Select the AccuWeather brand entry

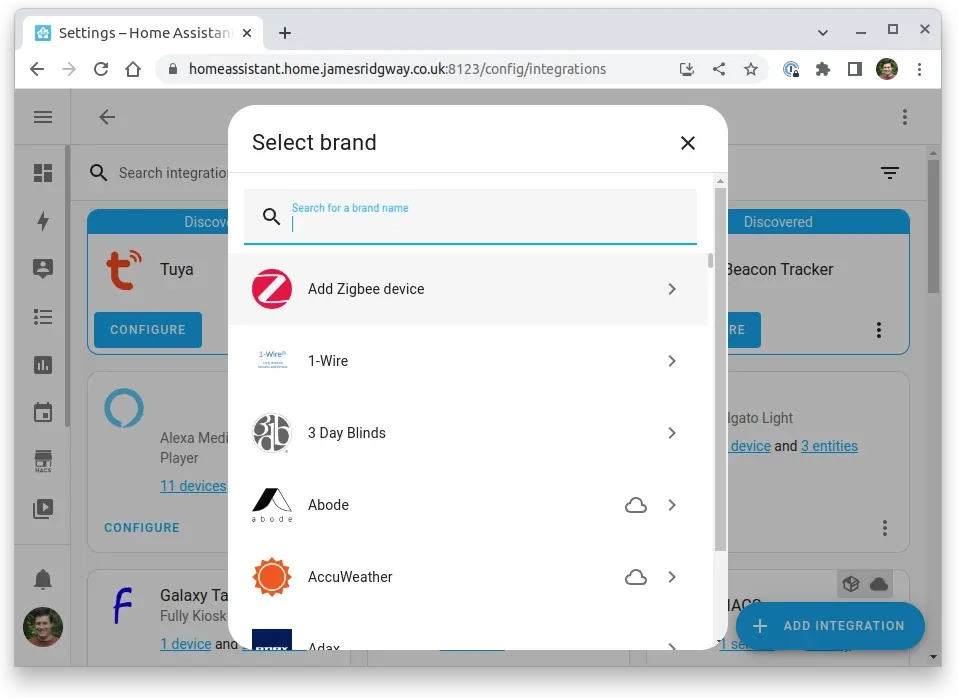pyautogui.click(x=468, y=577)
